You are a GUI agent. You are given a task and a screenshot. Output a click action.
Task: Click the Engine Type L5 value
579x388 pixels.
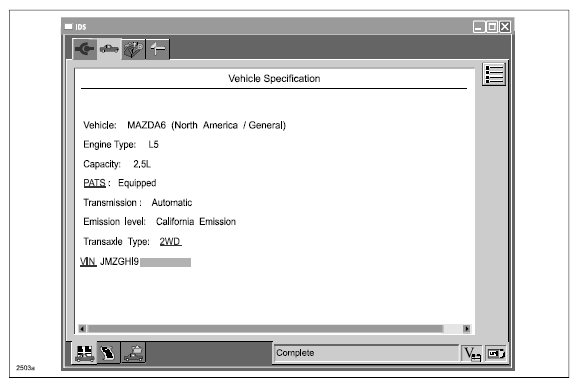tap(153, 145)
